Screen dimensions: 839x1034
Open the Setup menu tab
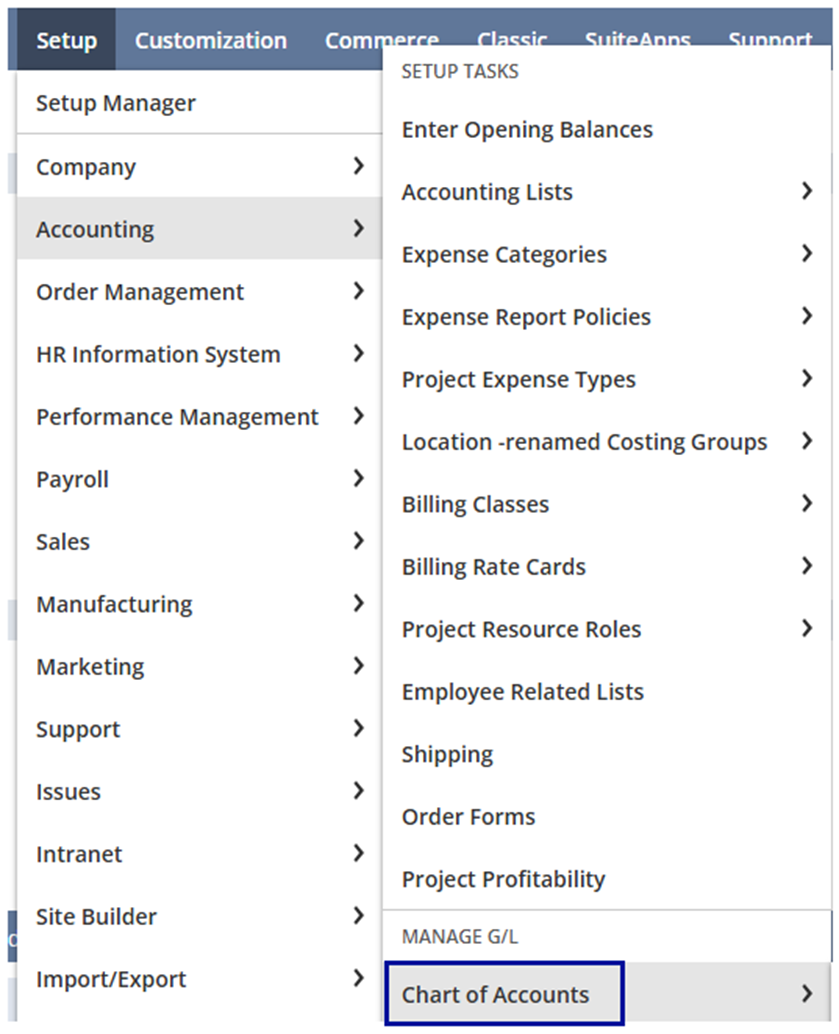pyautogui.click(x=67, y=40)
